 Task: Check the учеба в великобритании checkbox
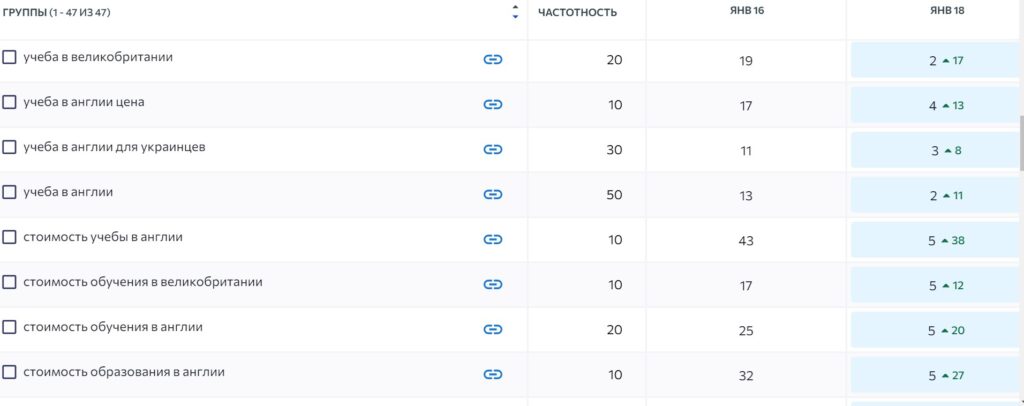tap(9, 57)
